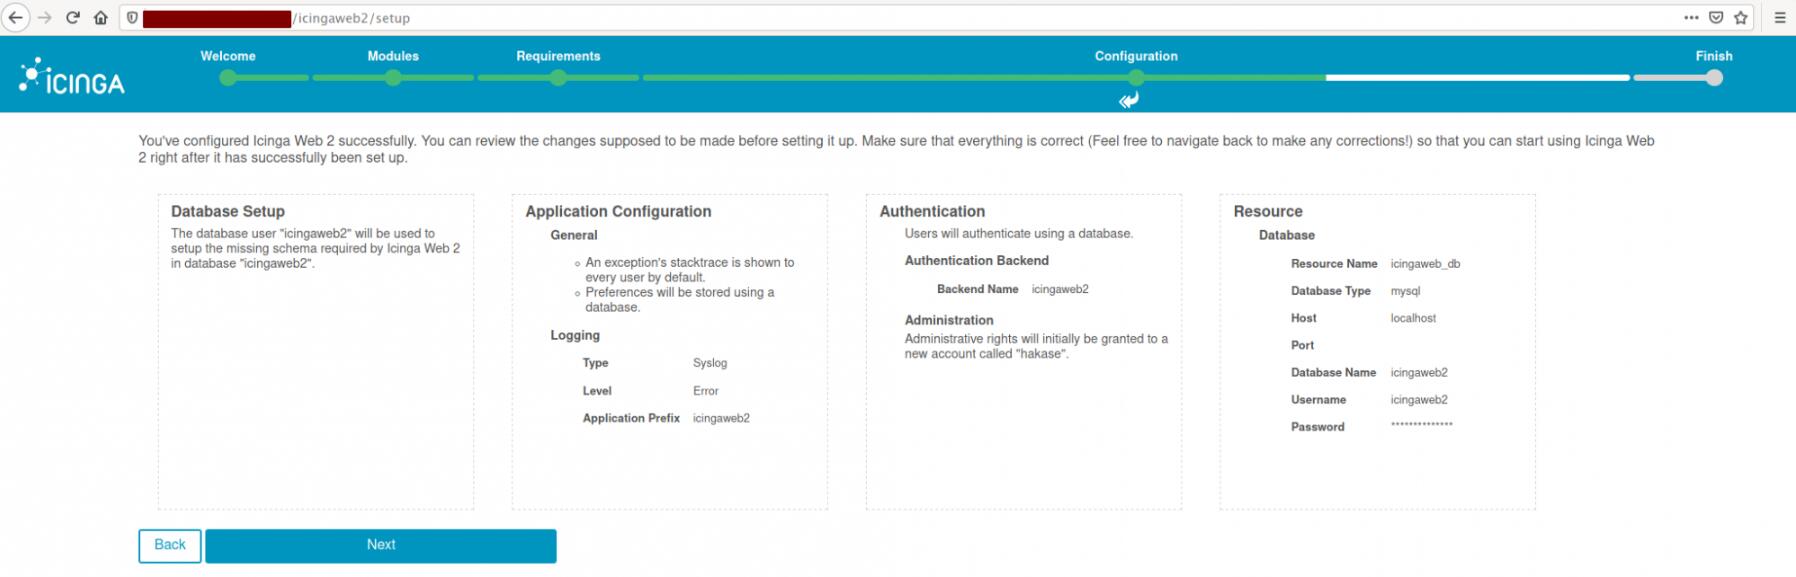Image resolution: width=1796 pixels, height=577 pixels.
Task: Select the Configuration step label
Action: [1136, 56]
